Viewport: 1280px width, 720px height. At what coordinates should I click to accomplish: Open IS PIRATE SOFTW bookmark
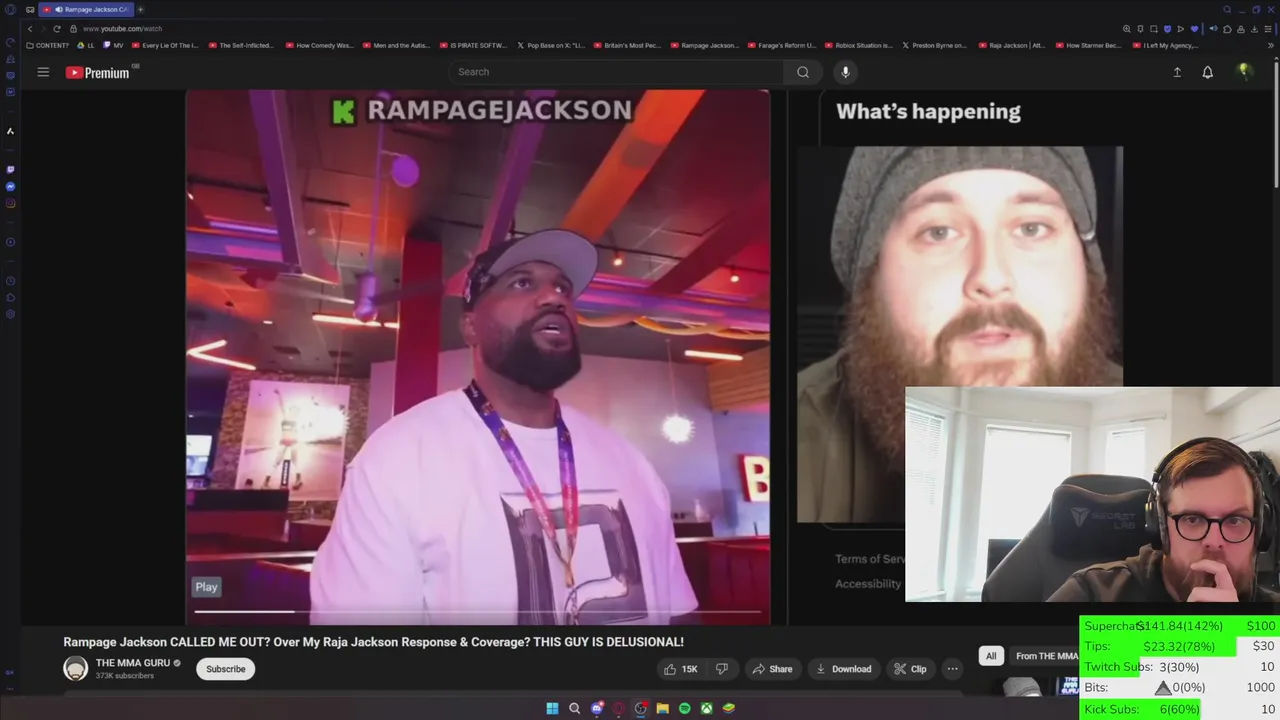click(x=474, y=45)
